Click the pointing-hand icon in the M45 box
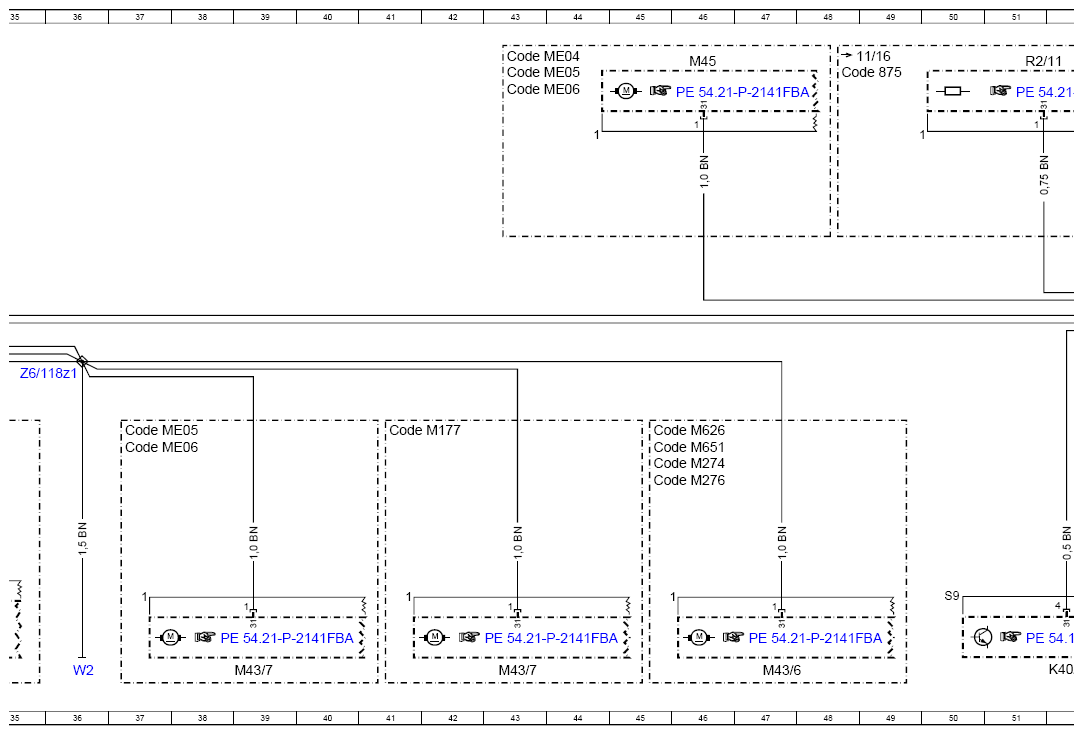The image size is (1083, 735). click(x=660, y=90)
